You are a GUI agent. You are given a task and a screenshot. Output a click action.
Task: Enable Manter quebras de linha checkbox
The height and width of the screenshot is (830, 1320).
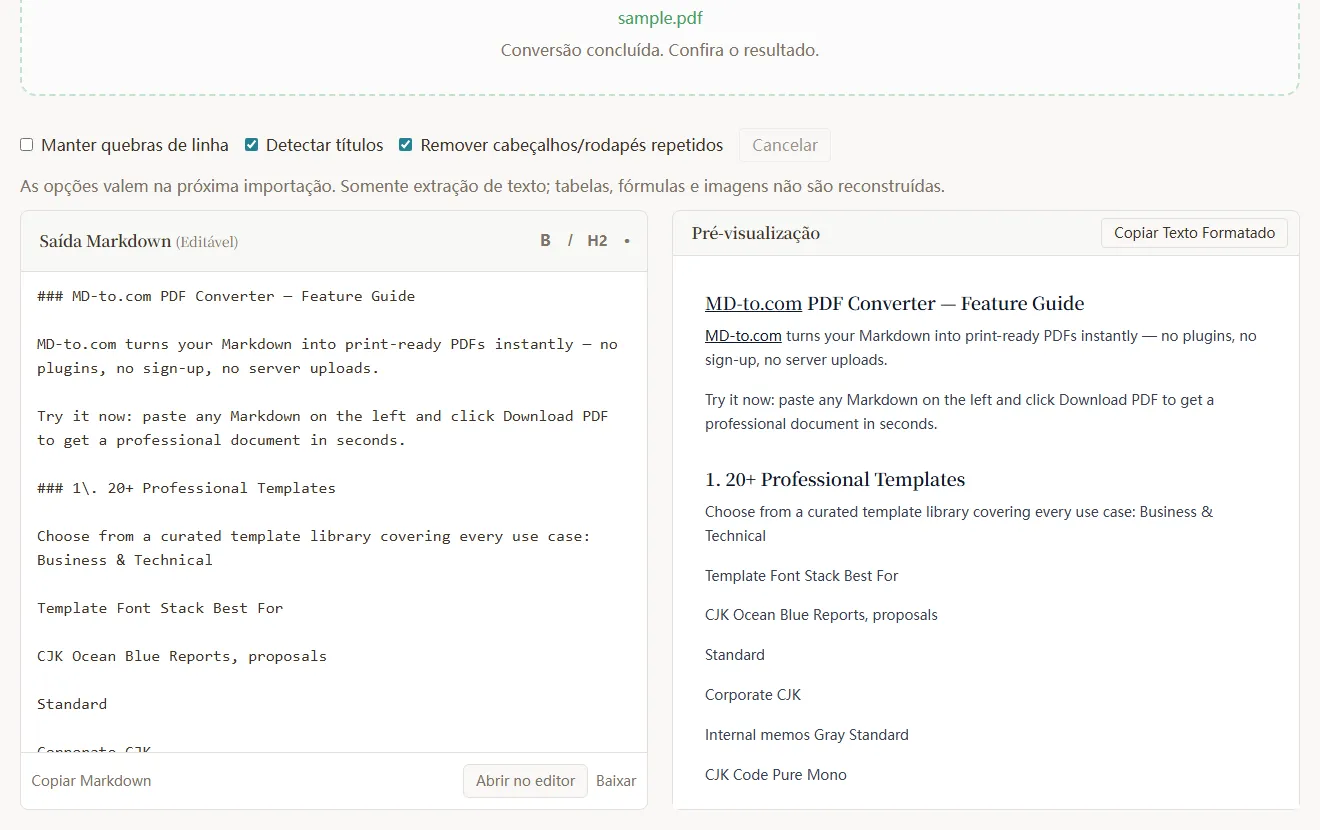27,145
